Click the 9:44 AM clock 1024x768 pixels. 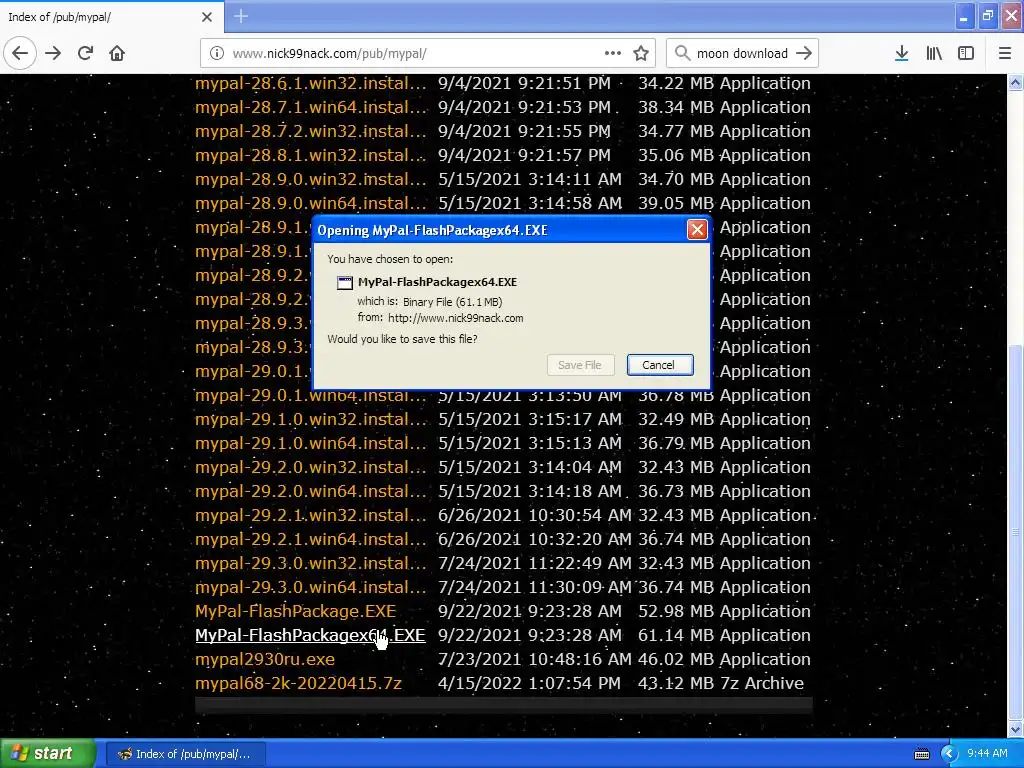coord(987,754)
